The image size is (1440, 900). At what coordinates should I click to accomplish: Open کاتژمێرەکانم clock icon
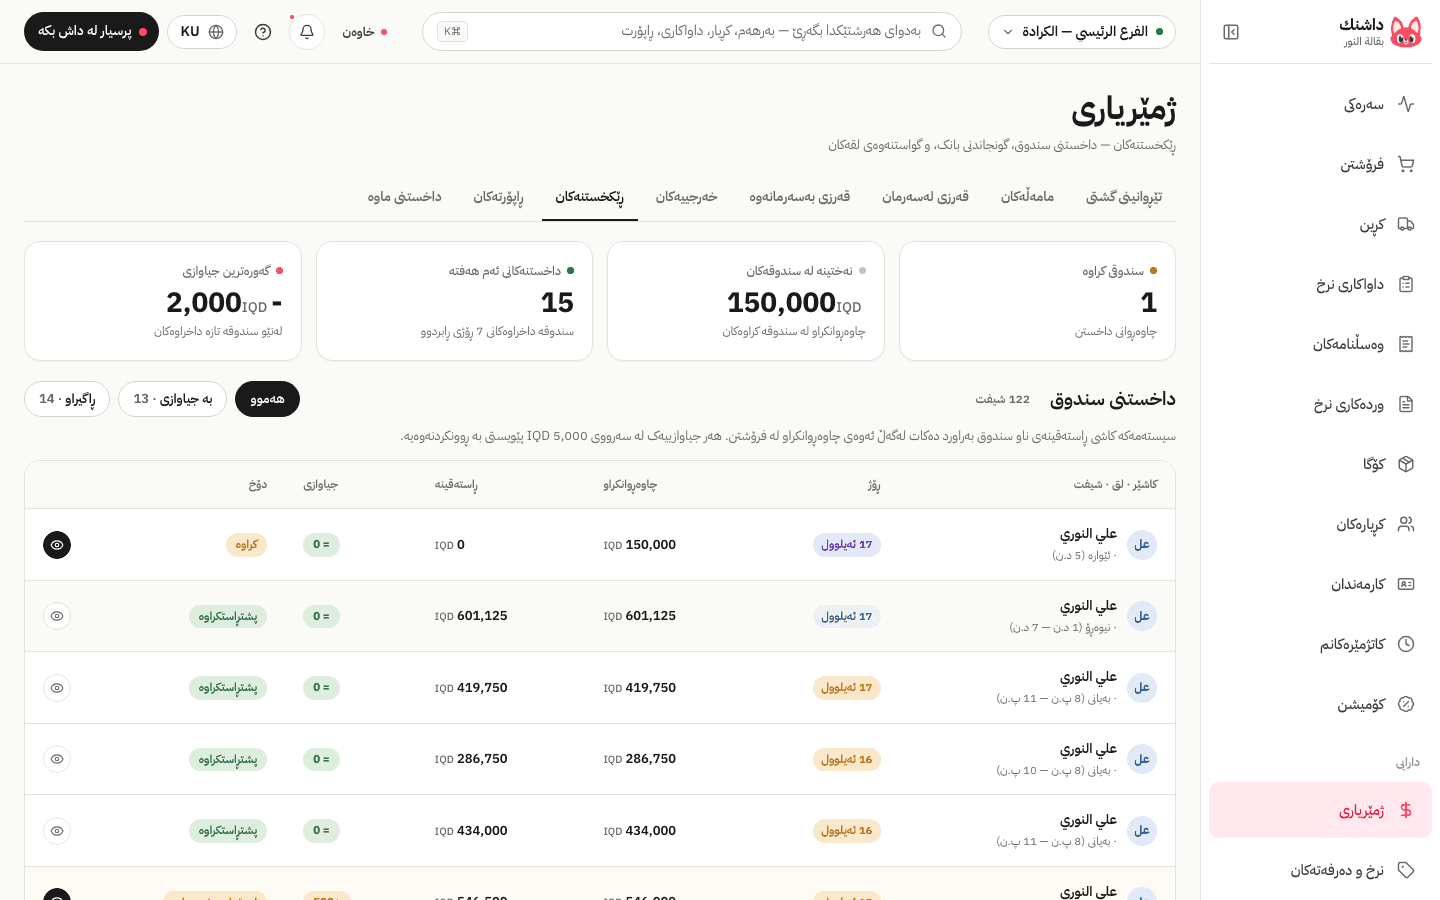click(x=1406, y=644)
